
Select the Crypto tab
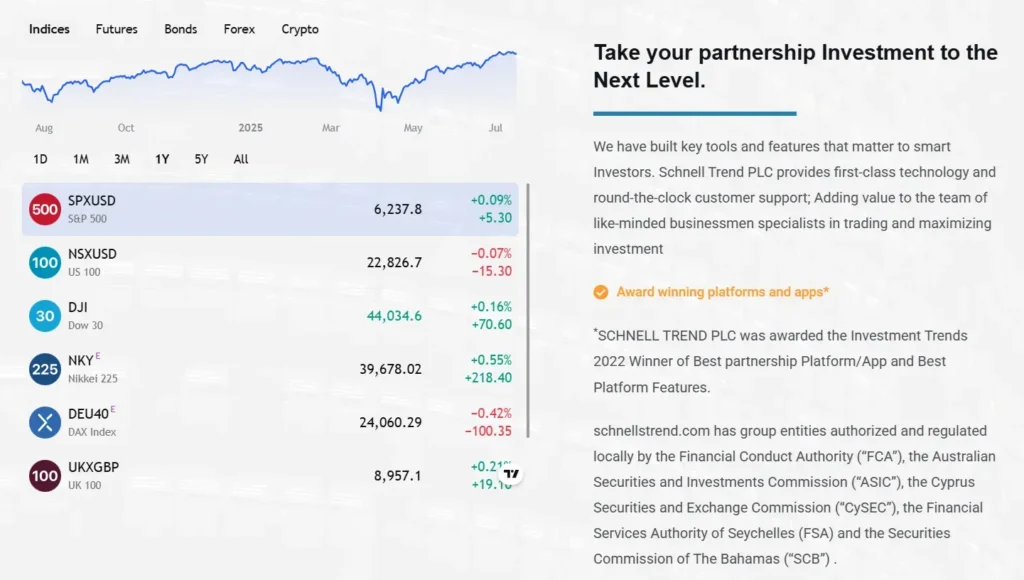pyautogui.click(x=300, y=29)
